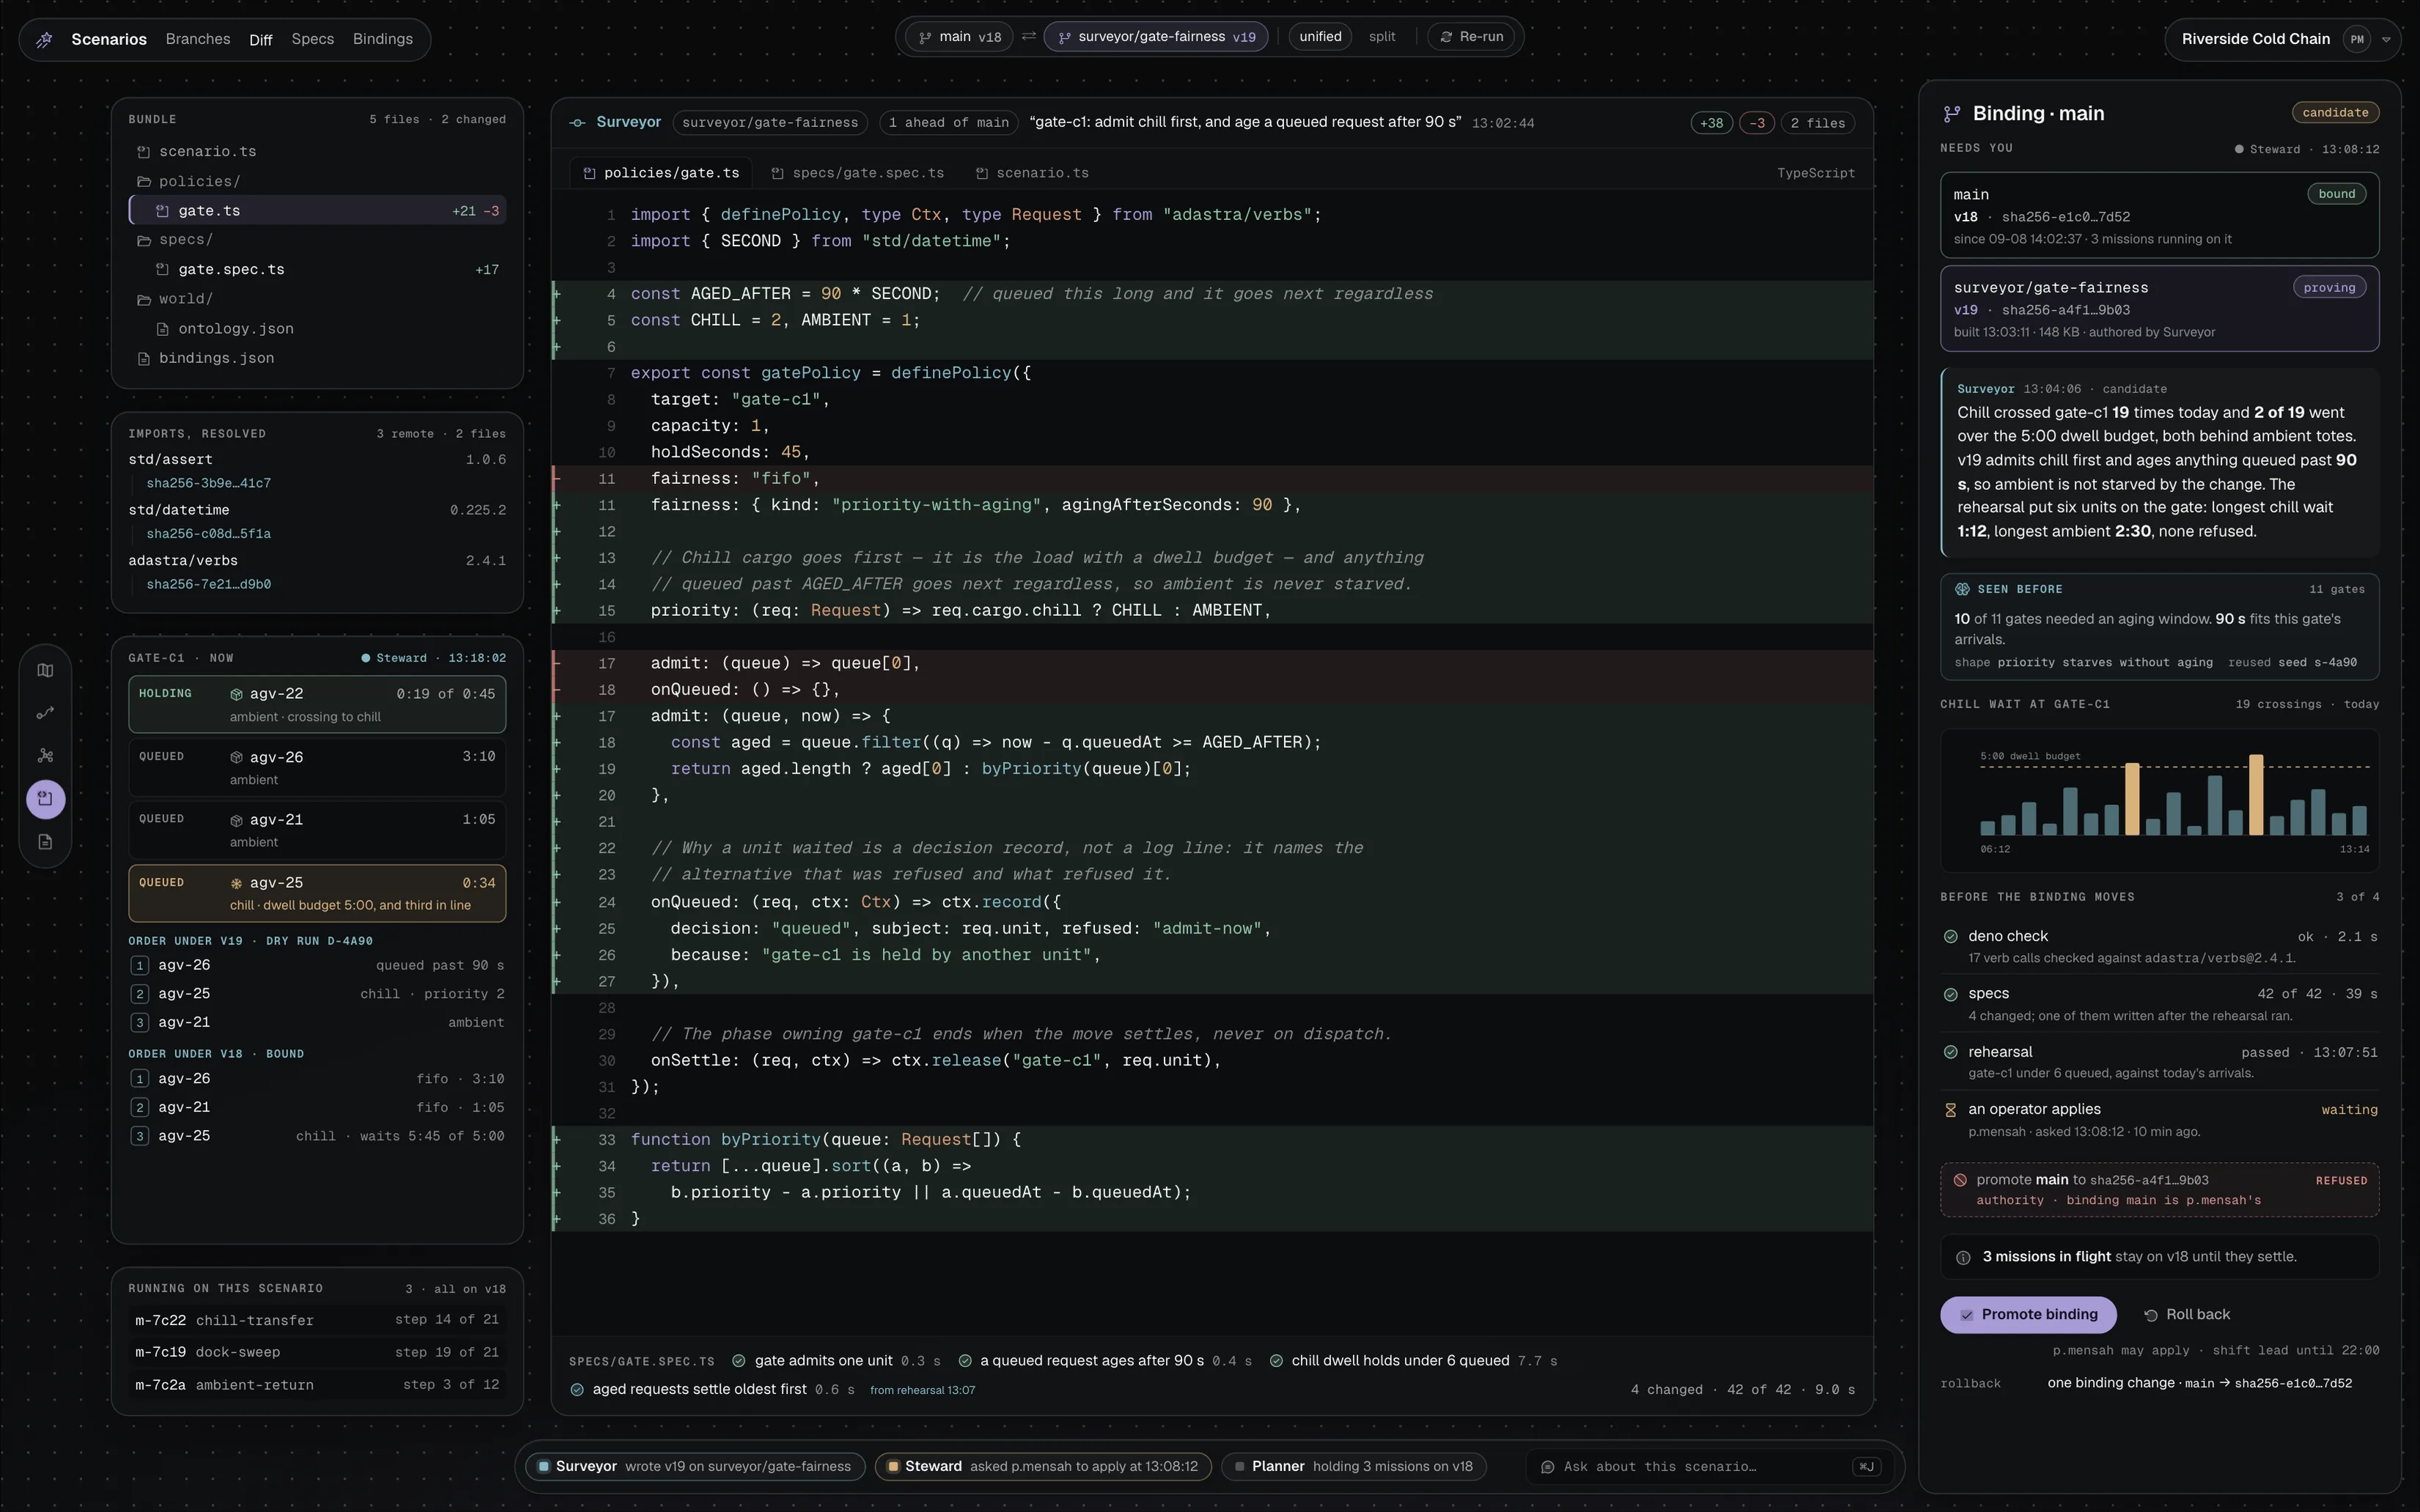Image resolution: width=2420 pixels, height=1512 pixels.
Task: Click the Re-run button
Action: tap(1471, 37)
